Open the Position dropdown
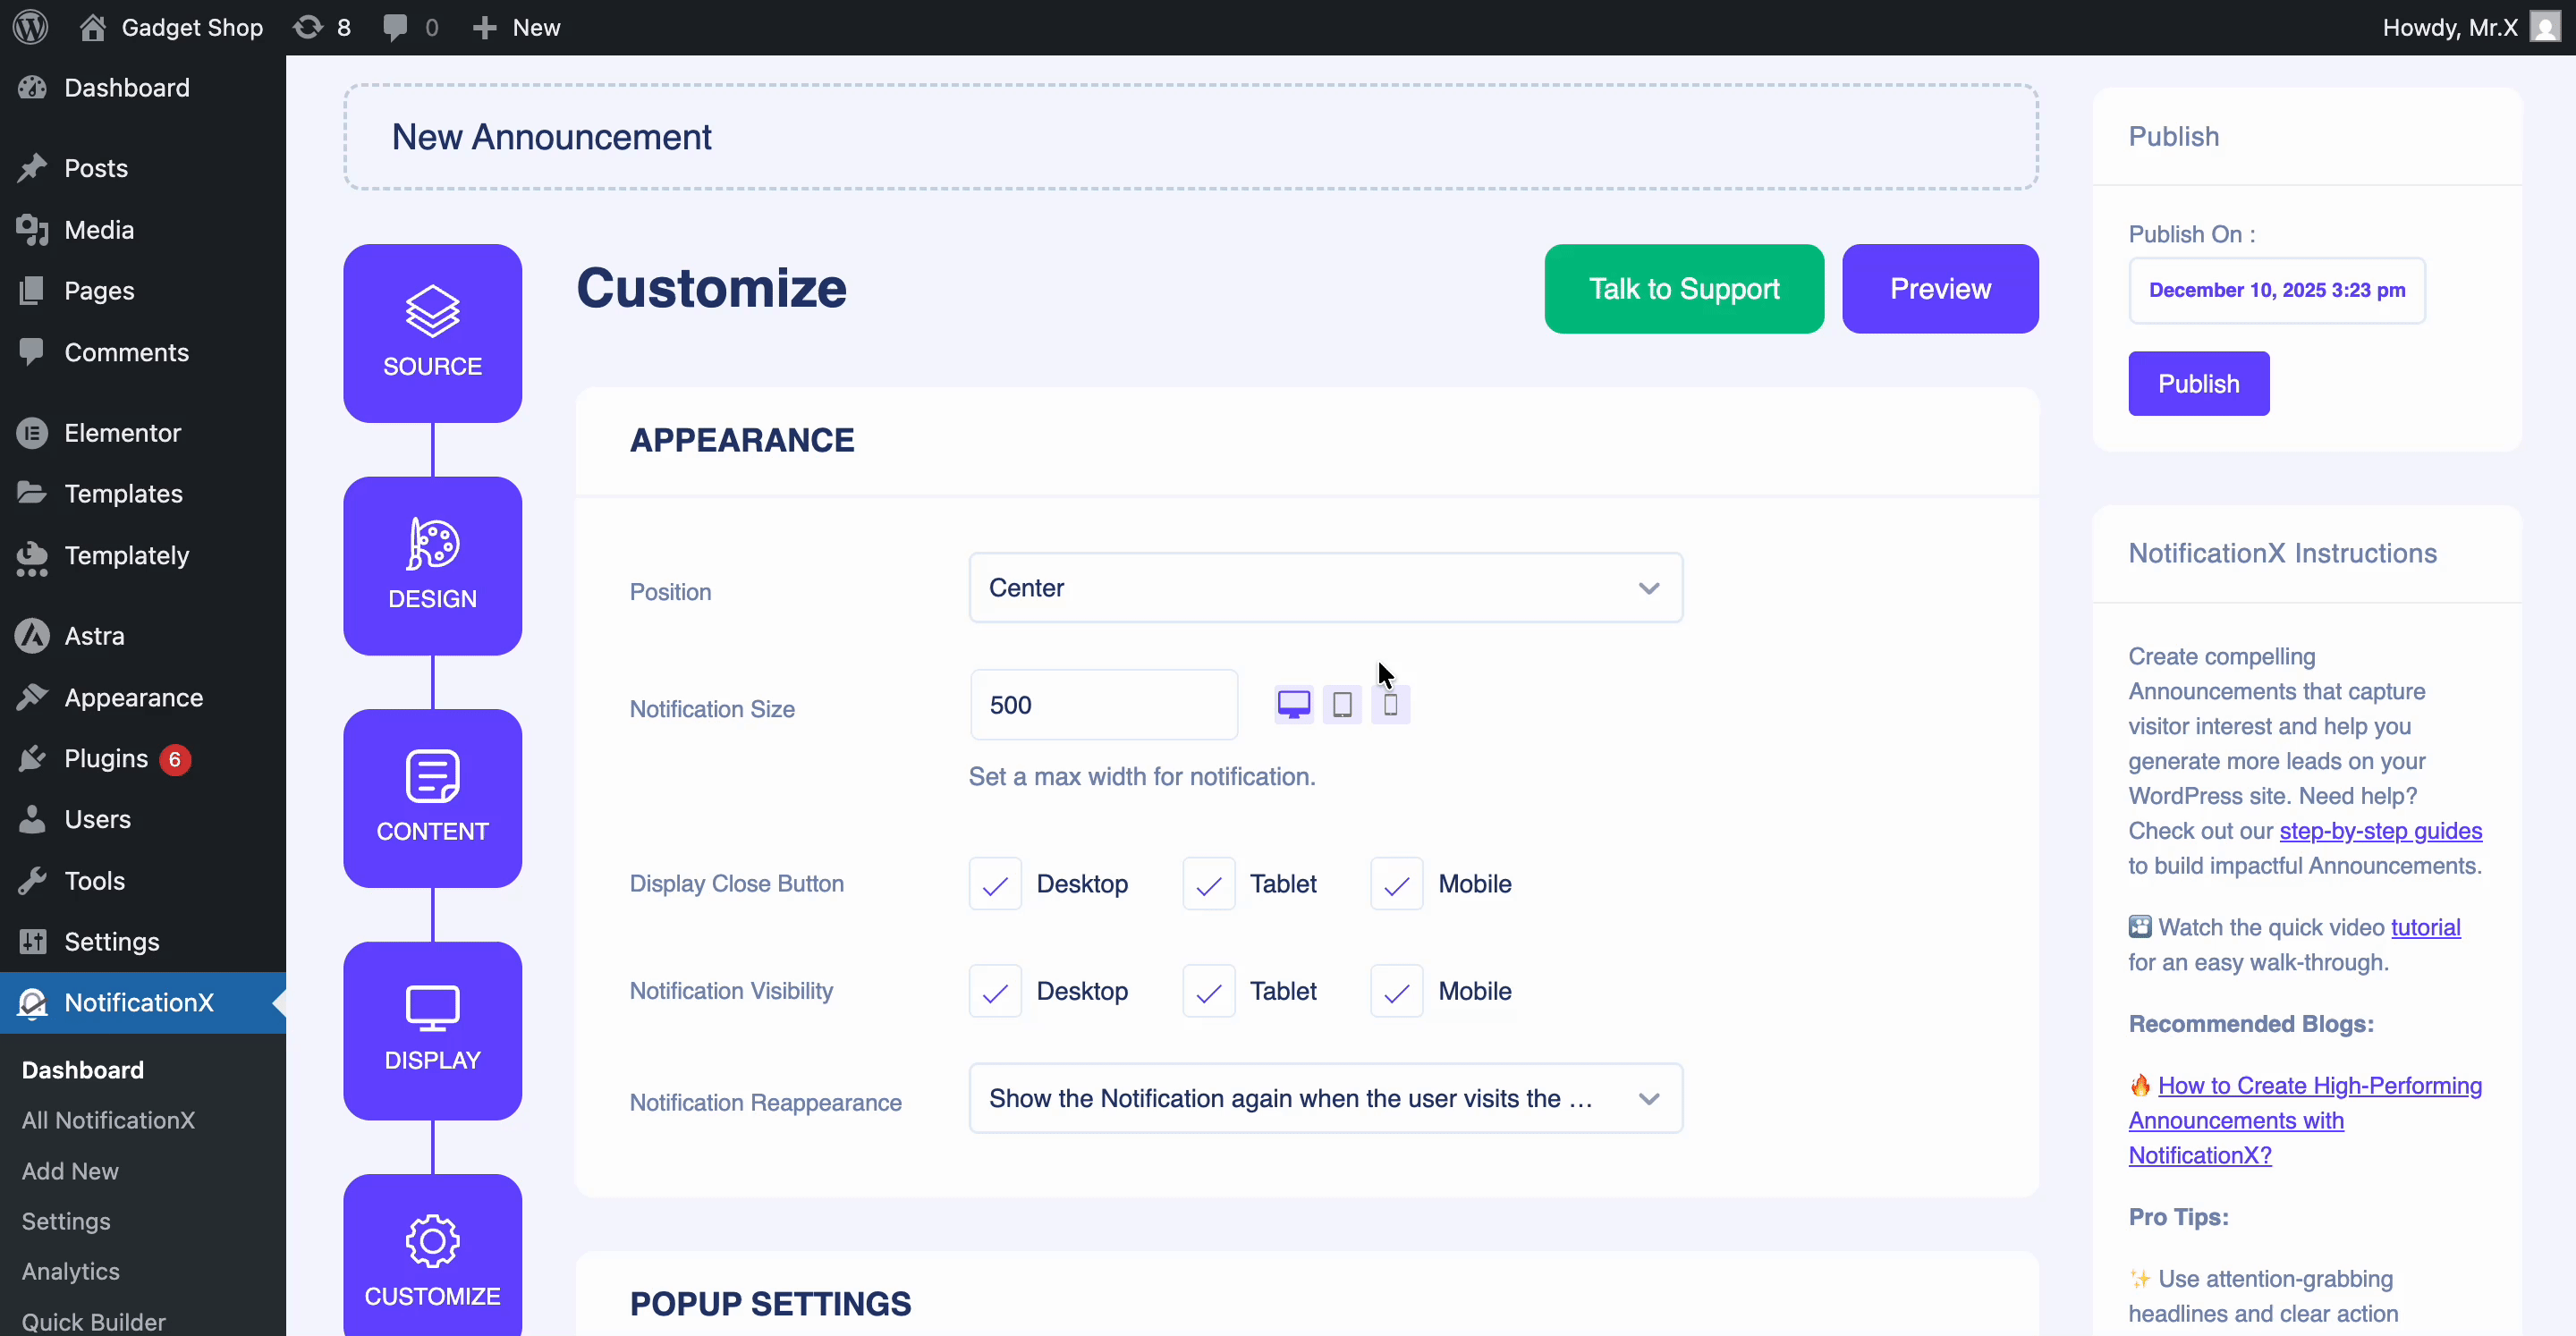 point(1325,588)
